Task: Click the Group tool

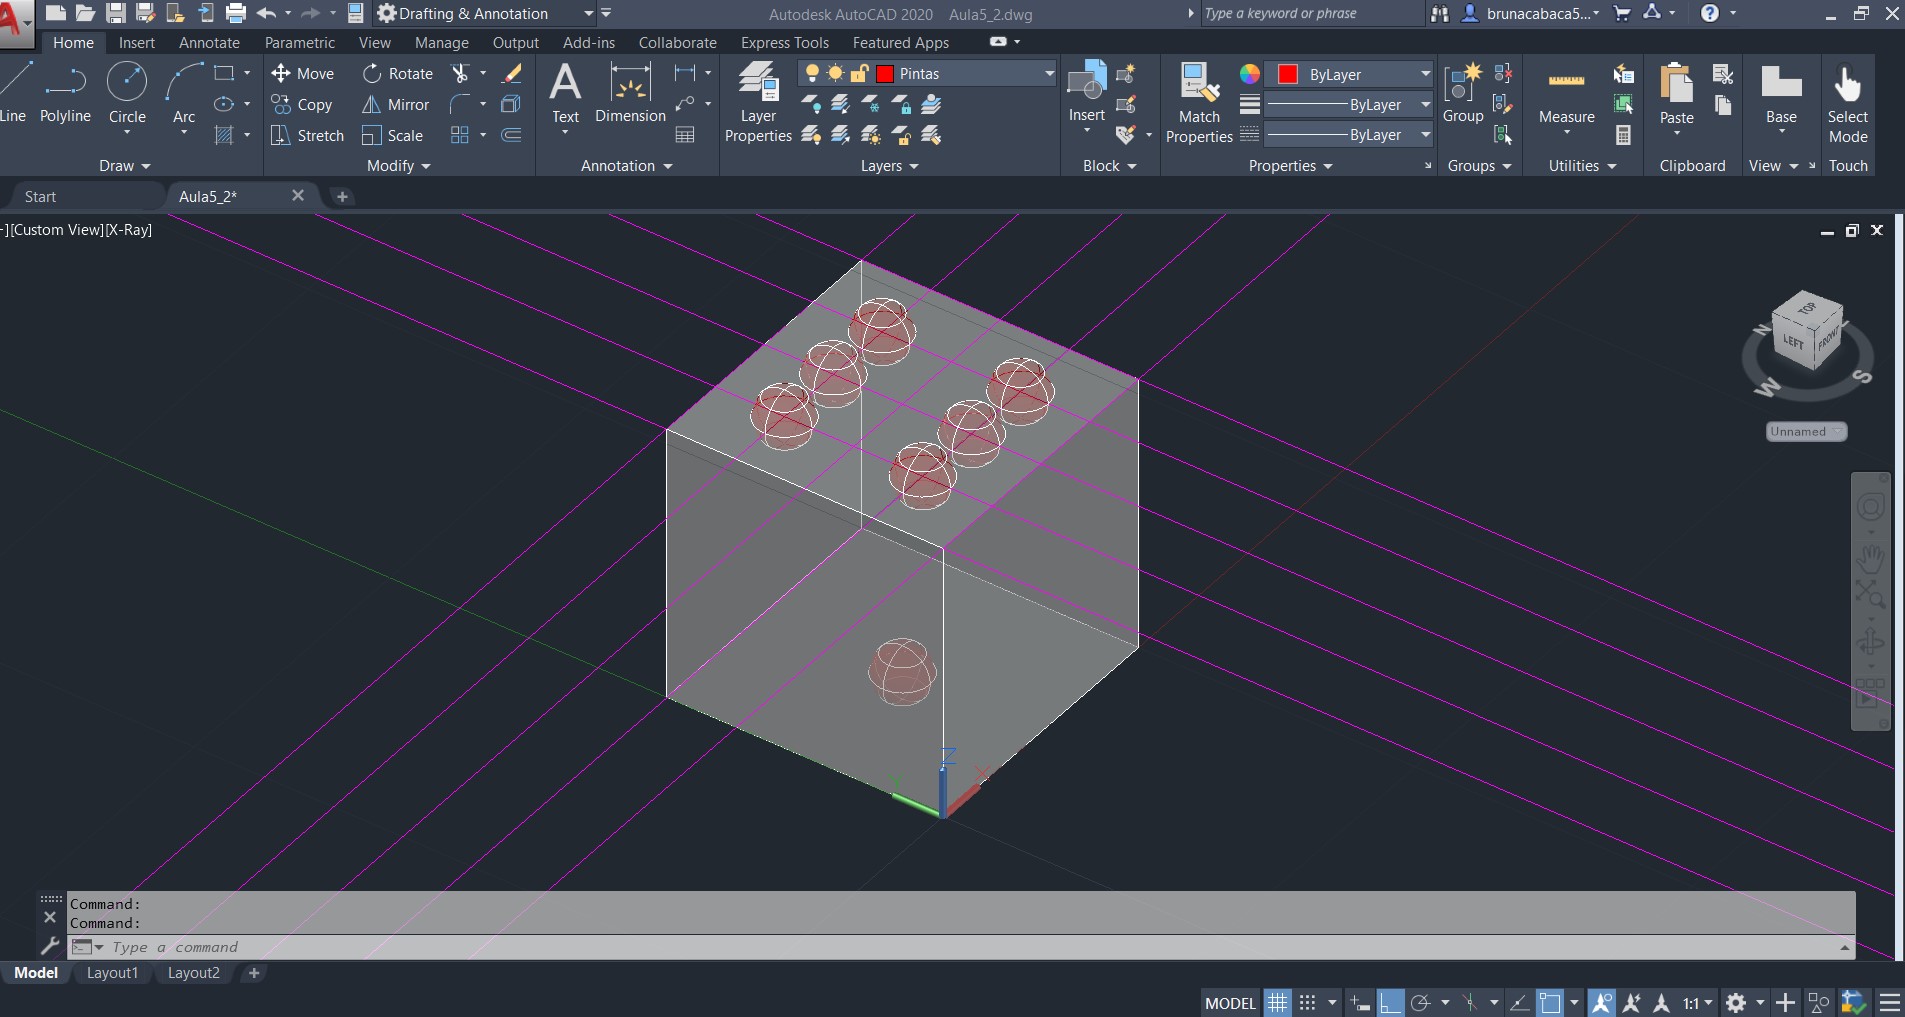Action: [1463, 92]
